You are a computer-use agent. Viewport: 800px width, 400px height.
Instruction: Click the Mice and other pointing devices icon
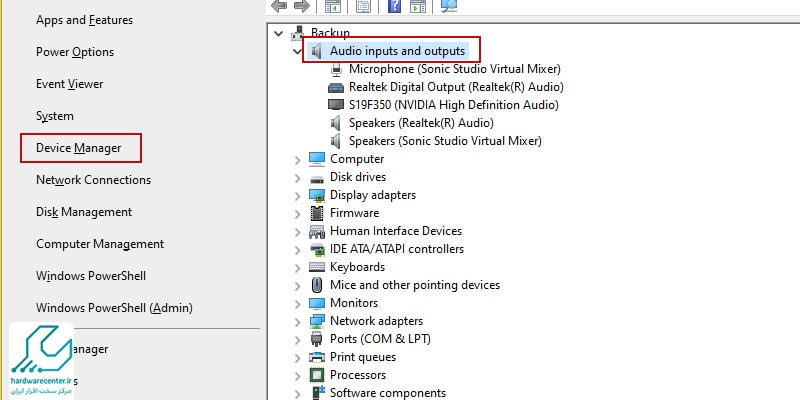[317, 285]
